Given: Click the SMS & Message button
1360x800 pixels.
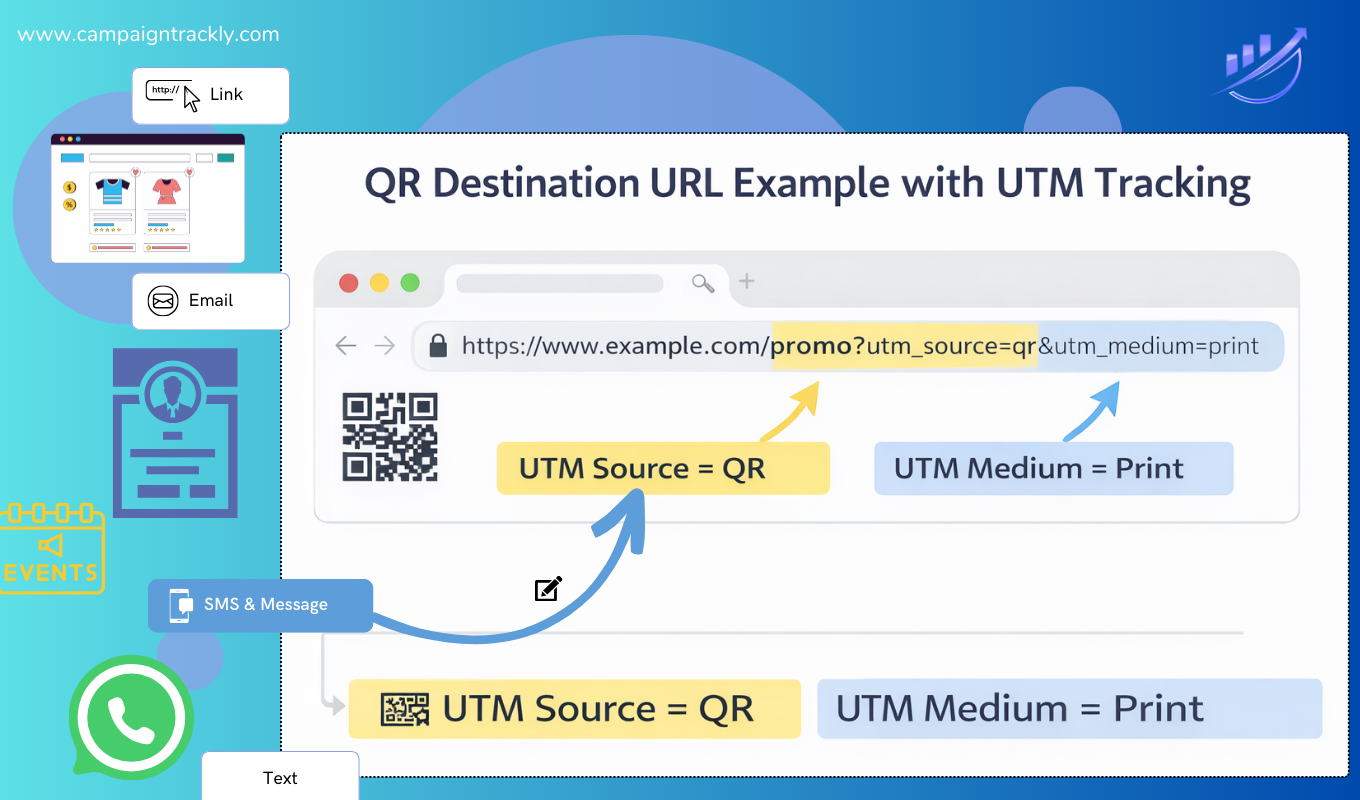Looking at the screenshot, I should (260, 605).
